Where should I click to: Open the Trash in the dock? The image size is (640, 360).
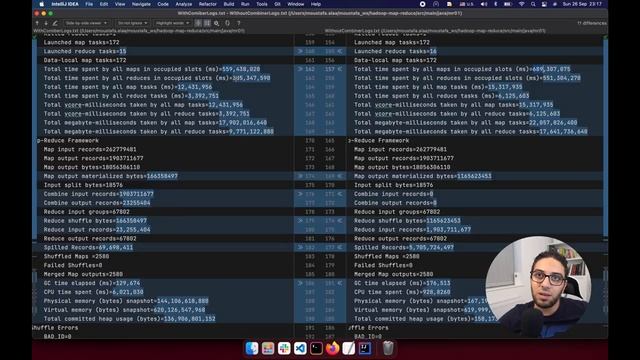pyautogui.click(x=388, y=348)
